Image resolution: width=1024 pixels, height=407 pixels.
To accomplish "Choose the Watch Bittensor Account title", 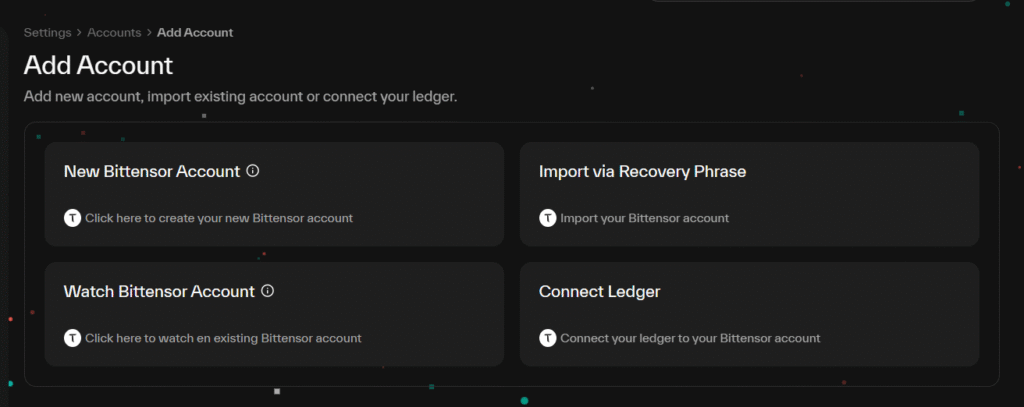I will point(159,291).
